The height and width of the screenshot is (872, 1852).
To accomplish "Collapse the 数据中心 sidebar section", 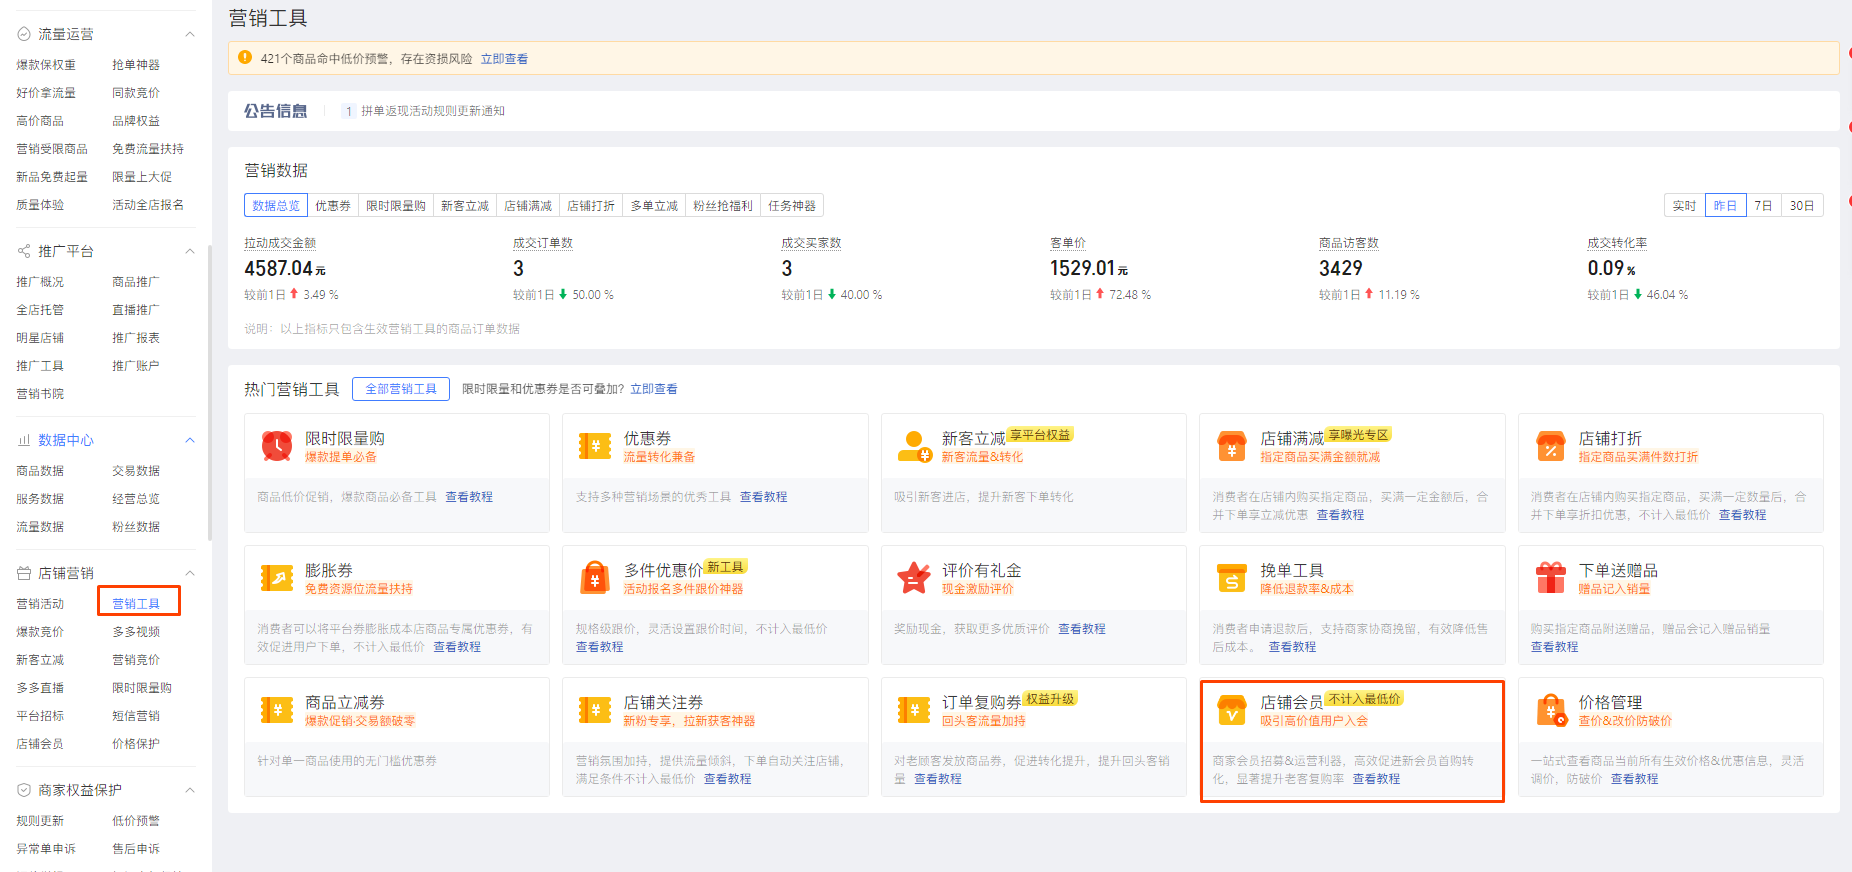I will coord(190,441).
